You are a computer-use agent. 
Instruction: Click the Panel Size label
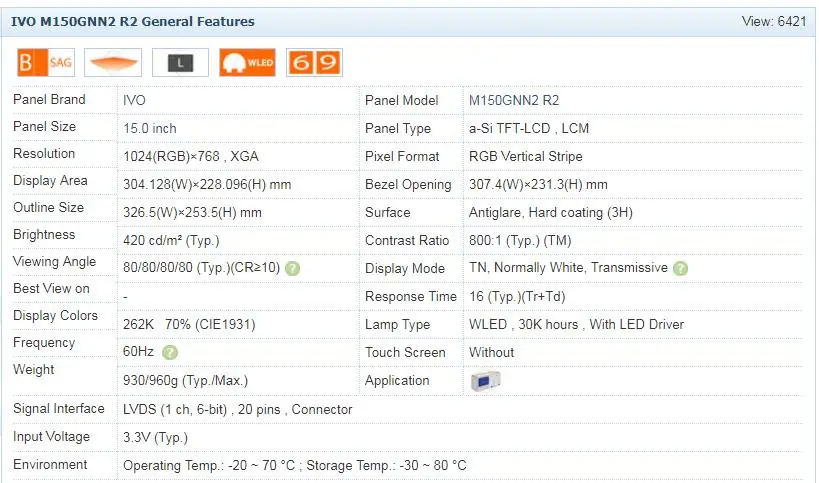pos(44,127)
